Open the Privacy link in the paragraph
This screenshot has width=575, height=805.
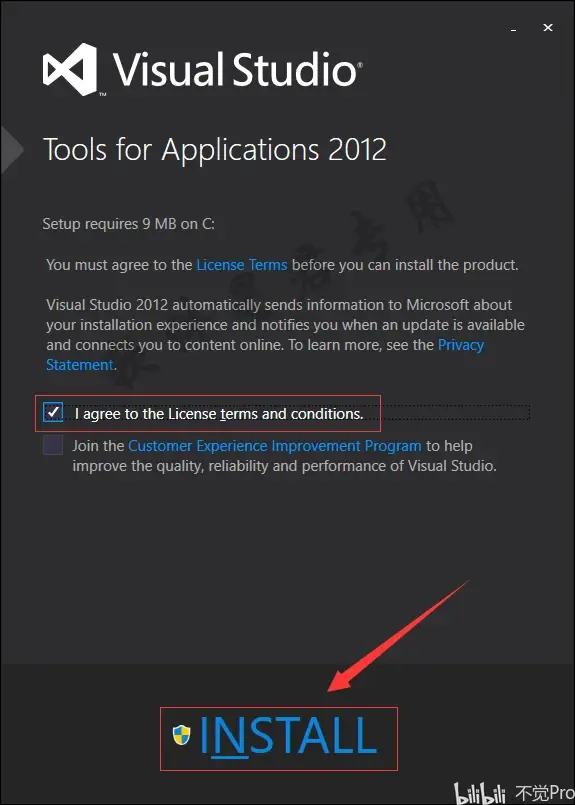click(461, 344)
